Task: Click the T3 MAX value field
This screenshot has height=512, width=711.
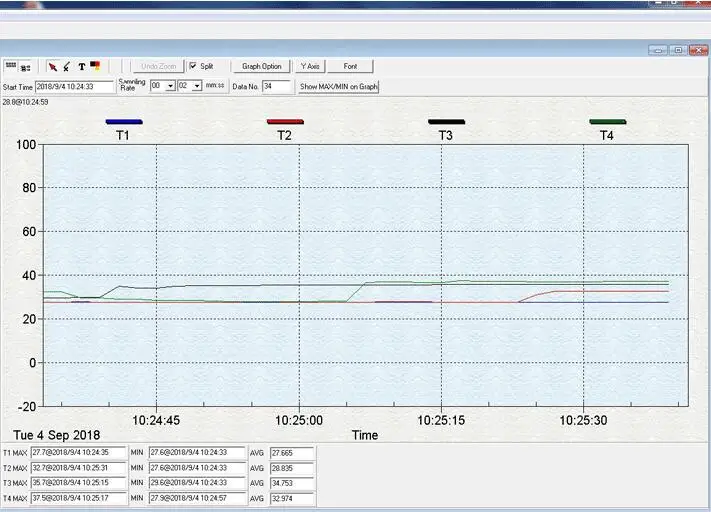Action: click(78, 483)
